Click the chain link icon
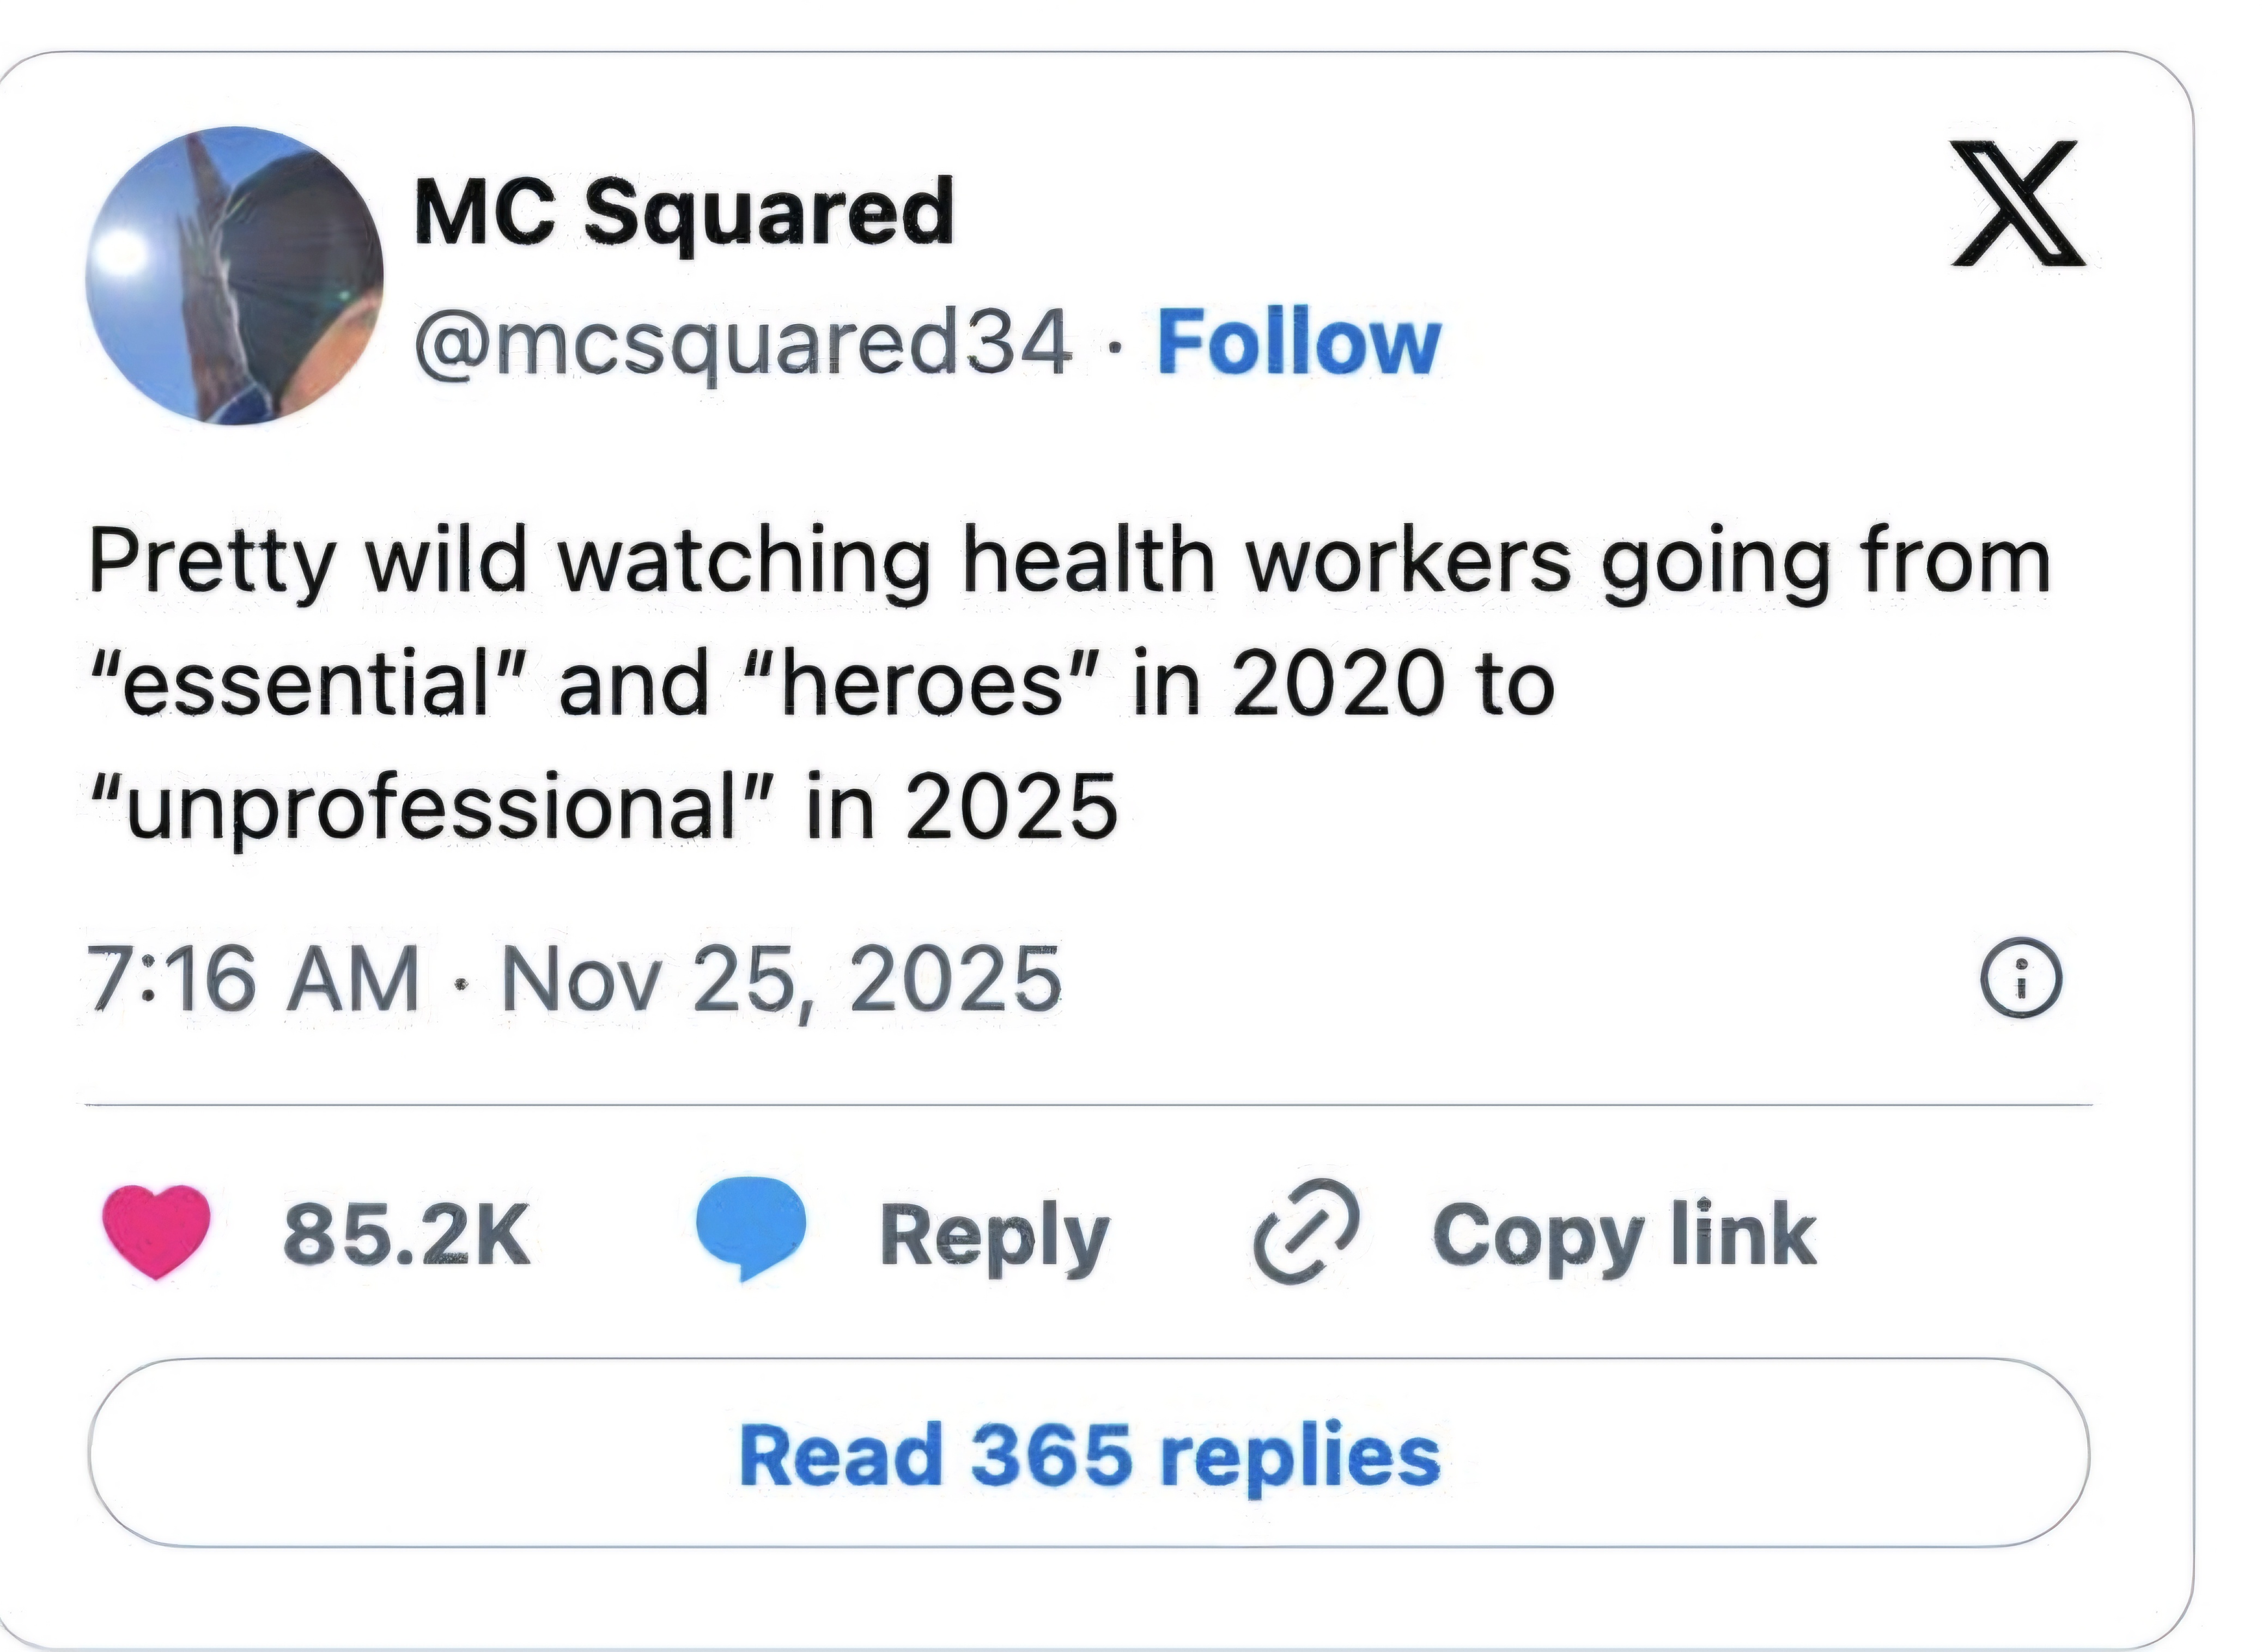The height and width of the screenshot is (1652, 2262). (x=1306, y=1231)
